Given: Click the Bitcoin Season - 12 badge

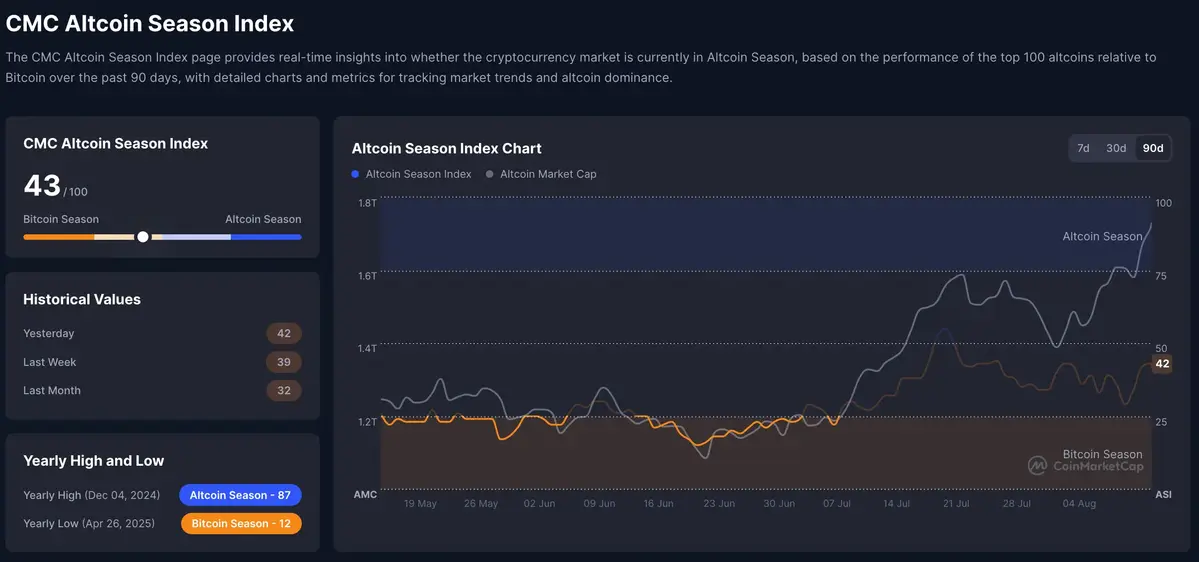Looking at the screenshot, I should [x=241, y=524].
